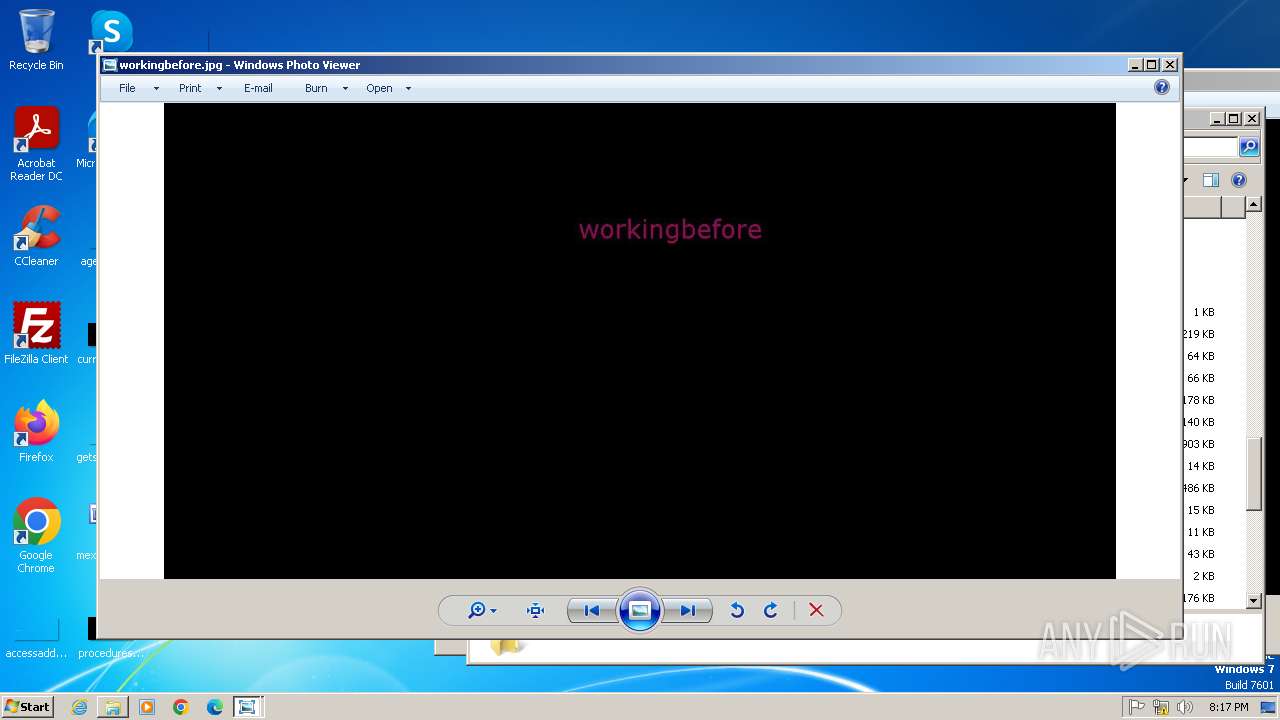Open Windows Media Player taskbar icon
Viewport: 1280px width, 720px height.
pos(147,707)
